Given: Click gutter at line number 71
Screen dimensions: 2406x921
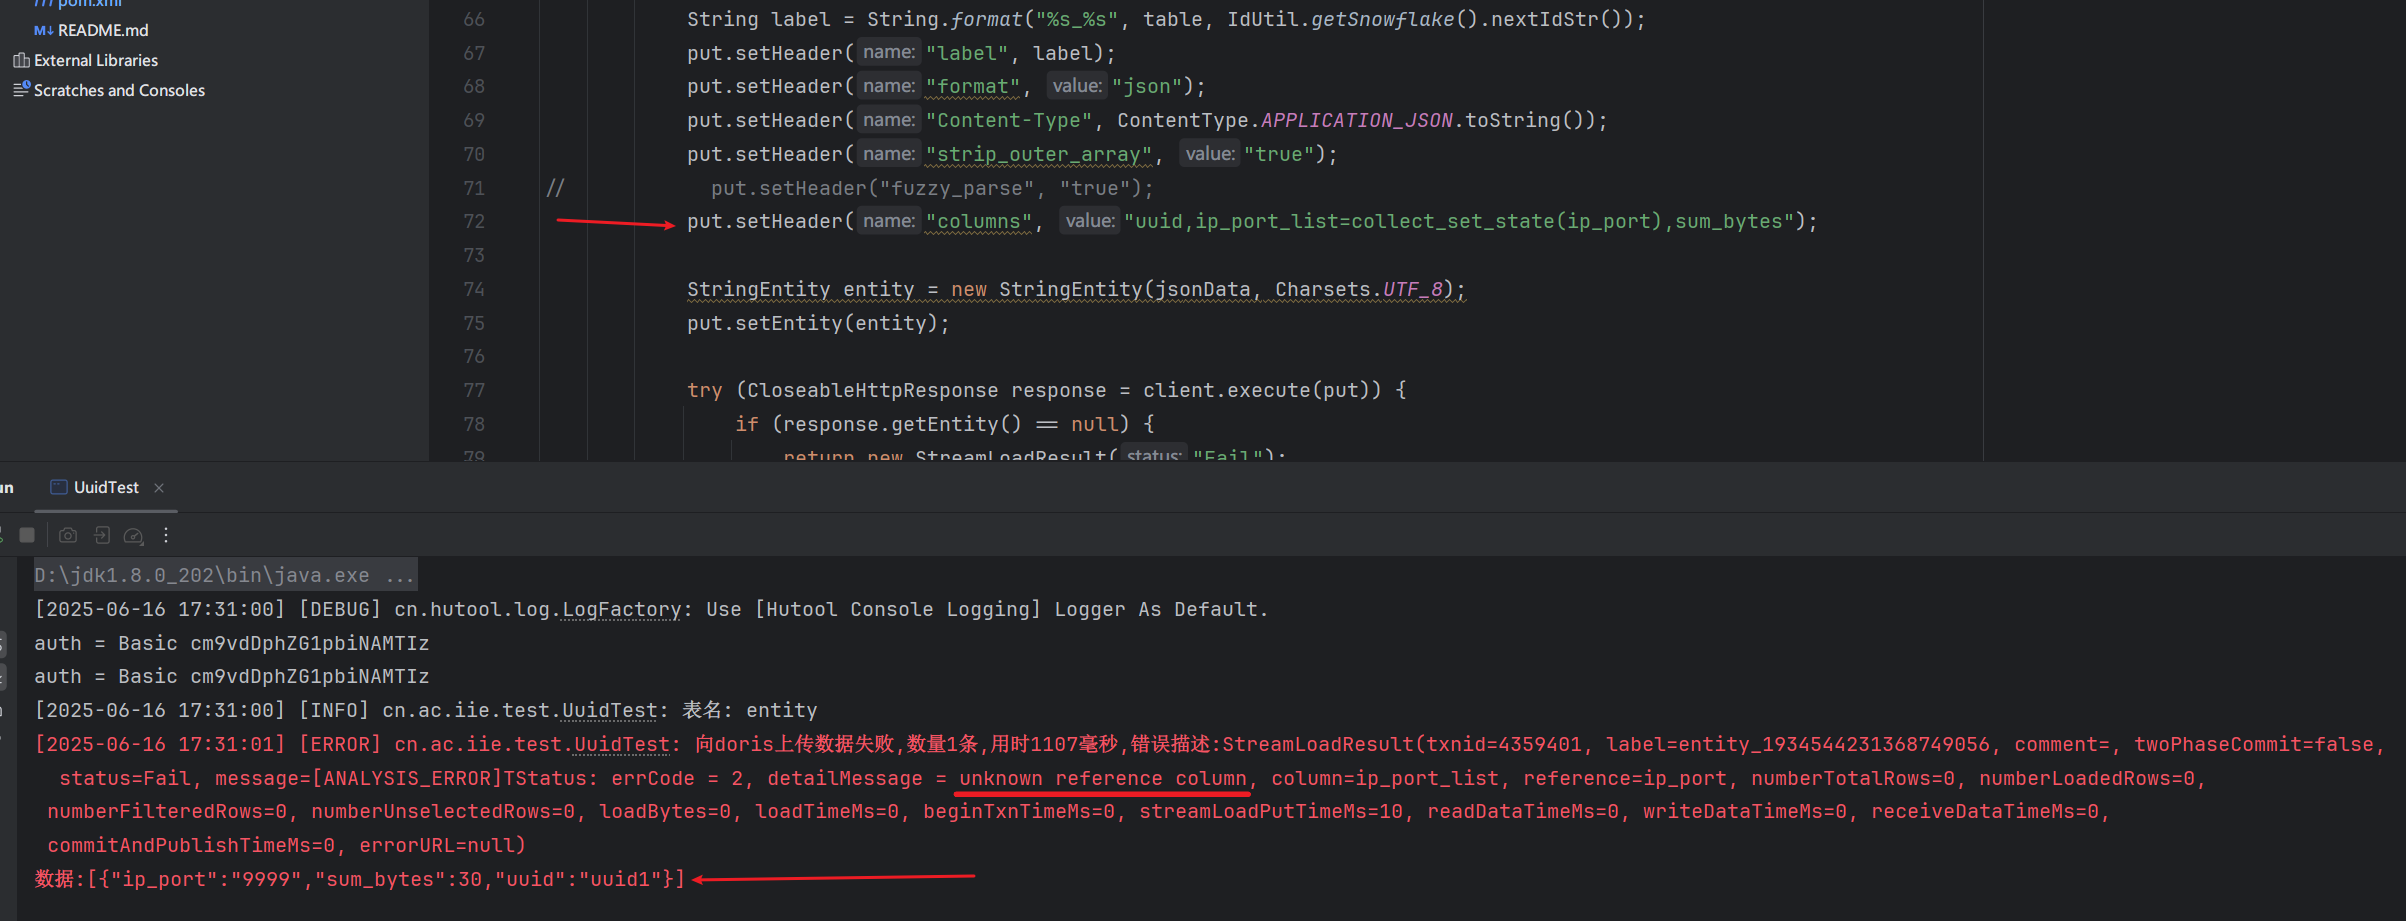Looking at the screenshot, I should click(474, 188).
